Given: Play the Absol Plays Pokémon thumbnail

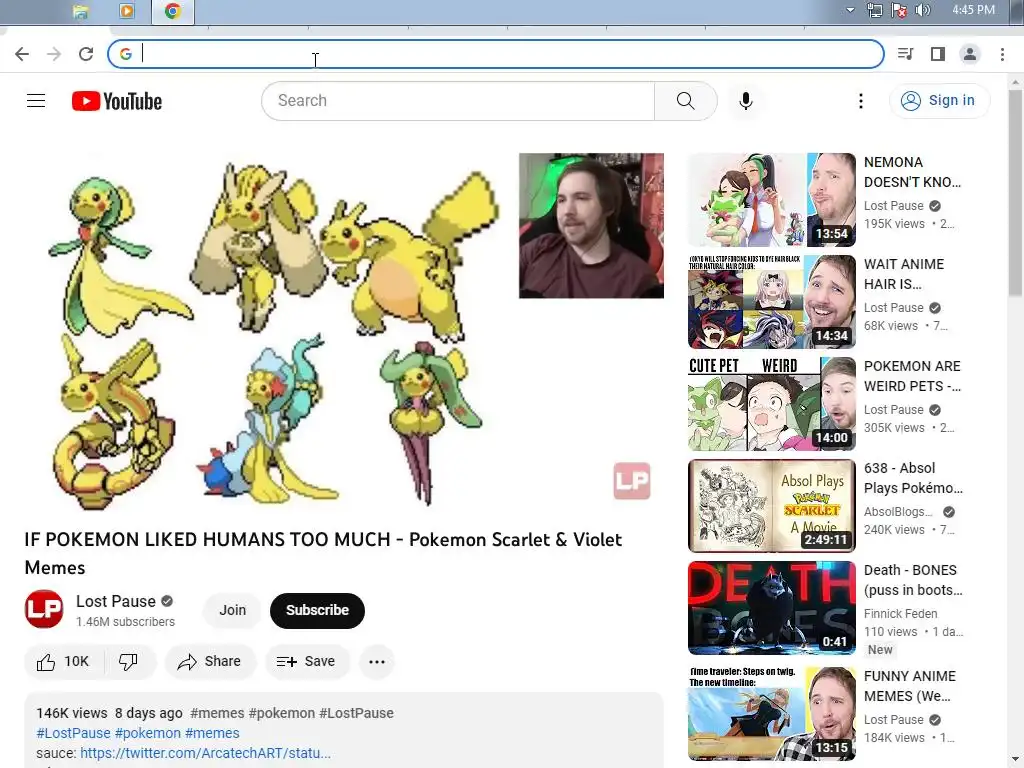Looking at the screenshot, I should pyautogui.click(x=772, y=505).
